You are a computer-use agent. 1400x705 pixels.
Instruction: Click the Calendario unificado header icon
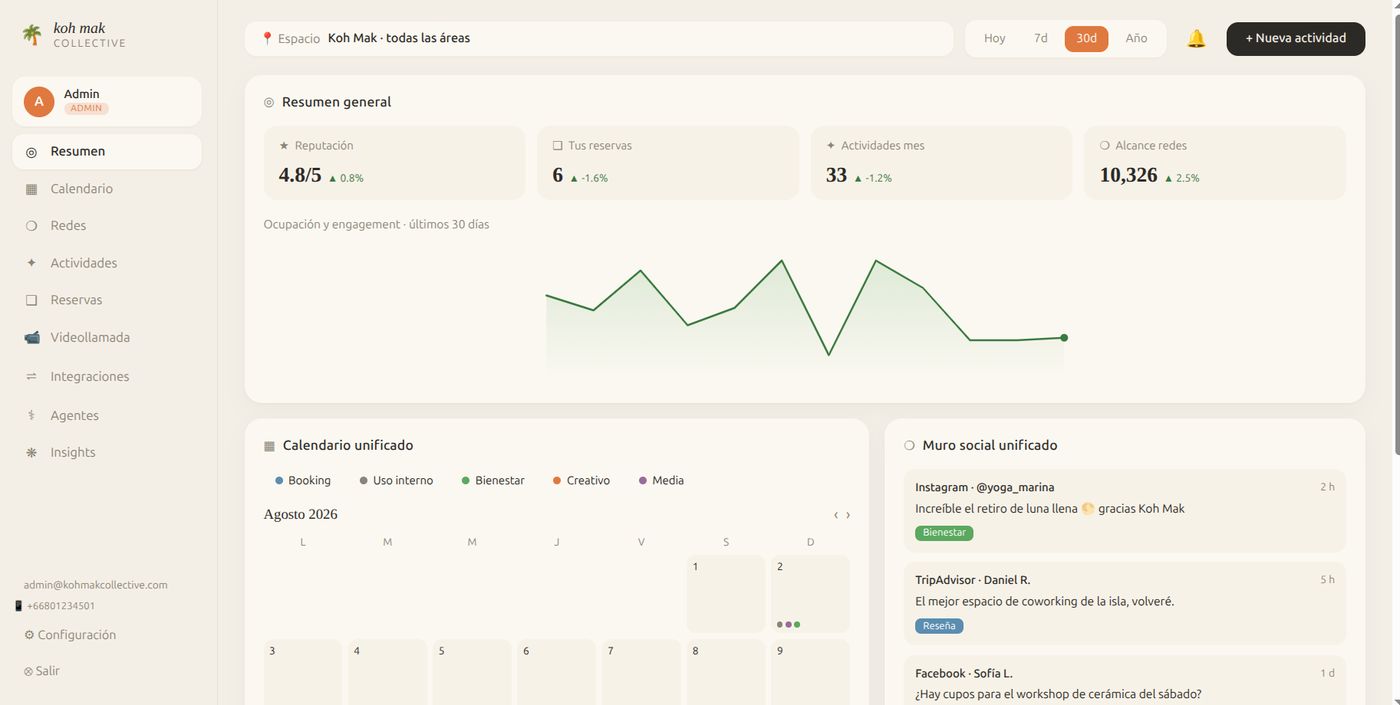pos(269,446)
